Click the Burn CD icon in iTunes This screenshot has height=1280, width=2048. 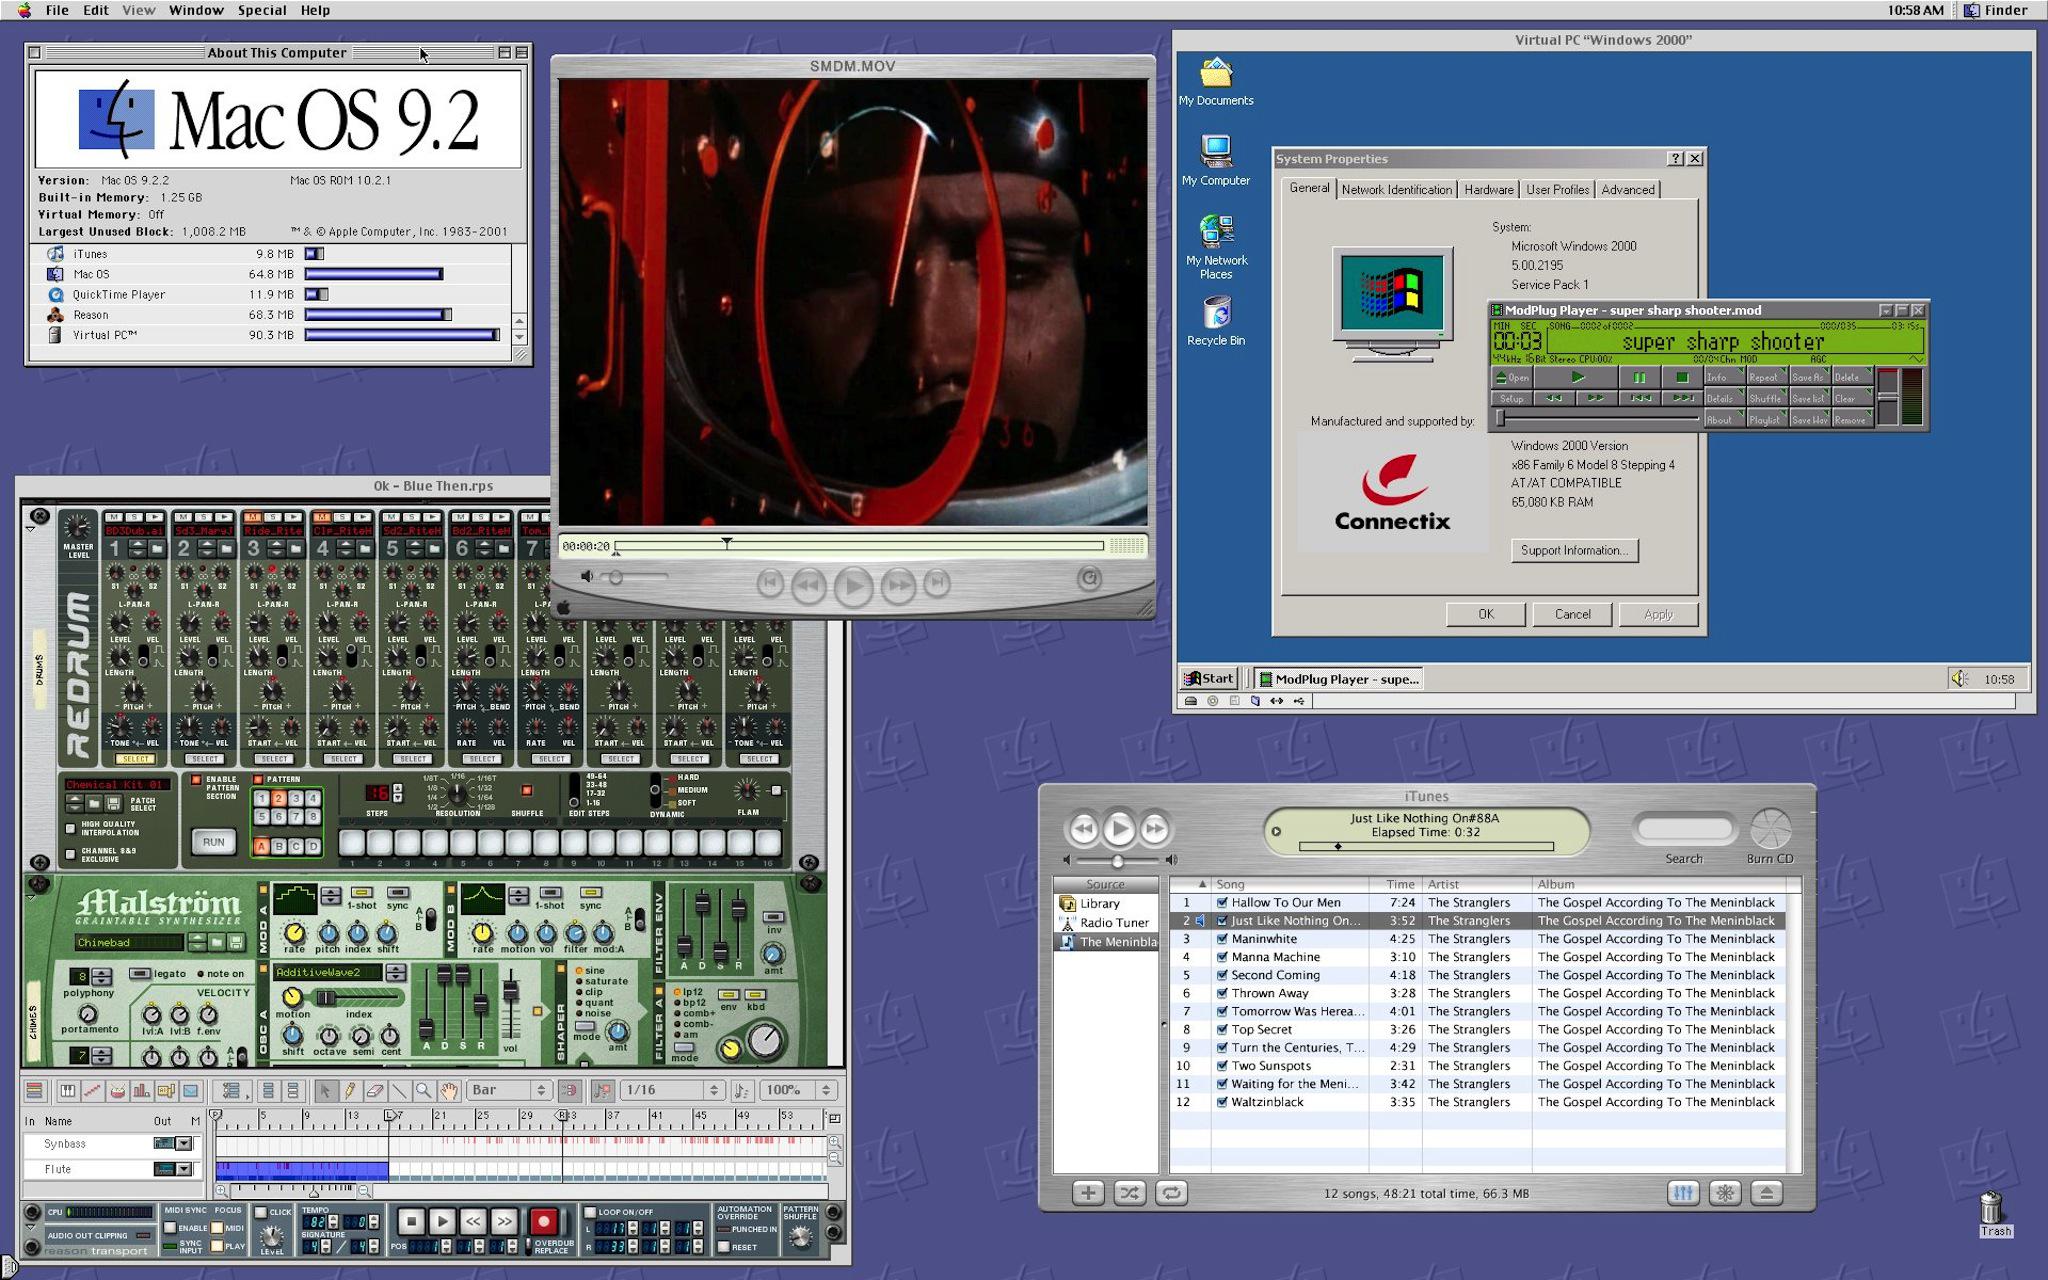point(1770,829)
